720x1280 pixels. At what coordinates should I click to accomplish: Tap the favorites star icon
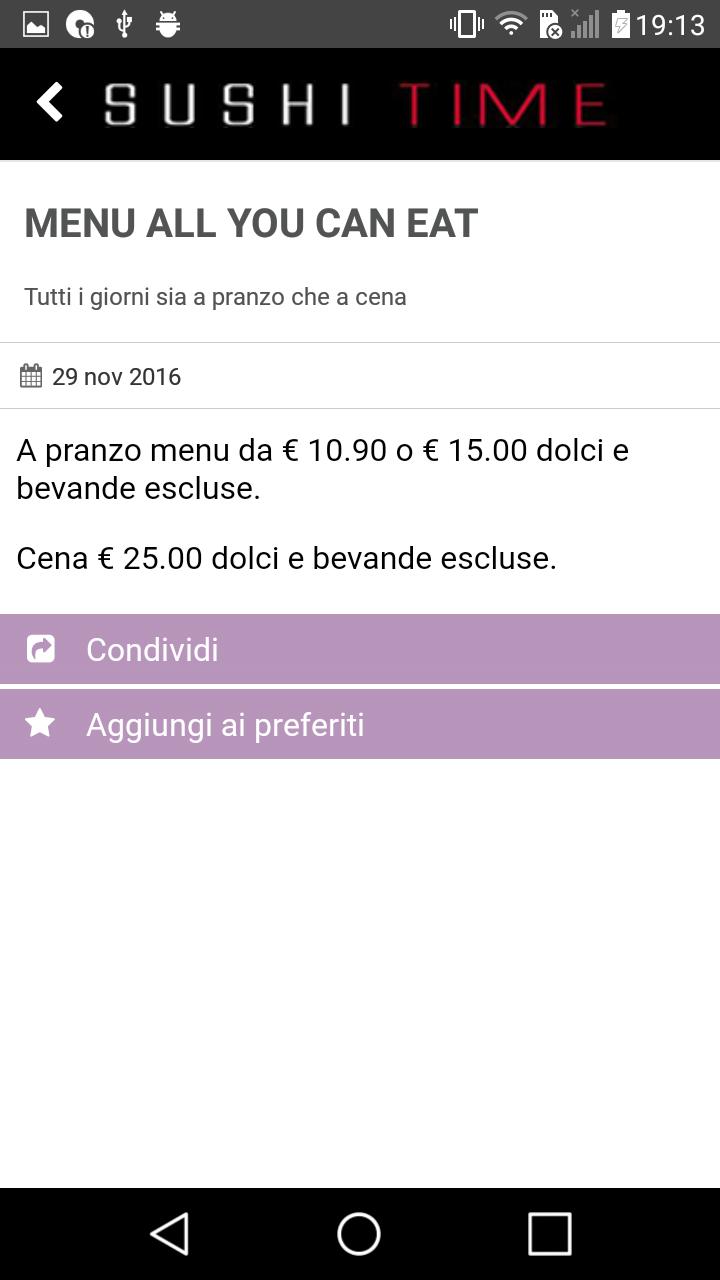[x=40, y=723]
